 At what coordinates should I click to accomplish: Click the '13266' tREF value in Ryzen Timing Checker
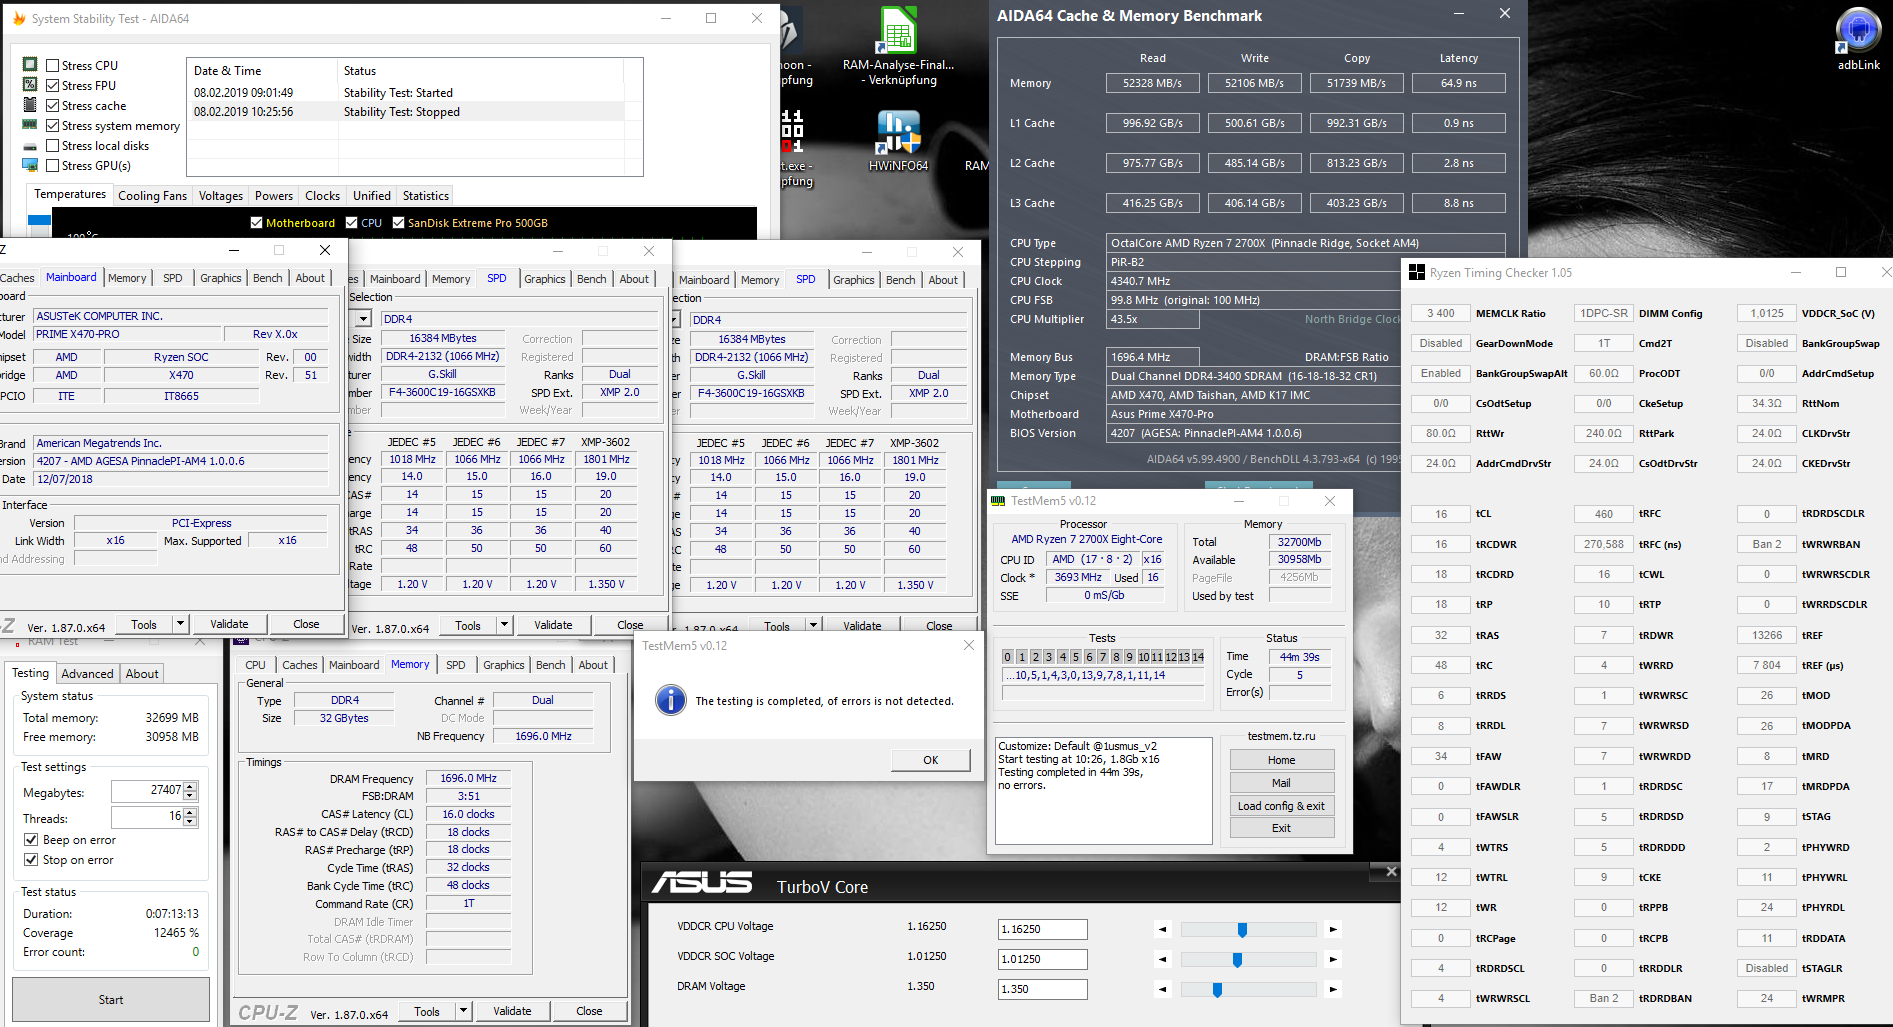tap(1766, 635)
